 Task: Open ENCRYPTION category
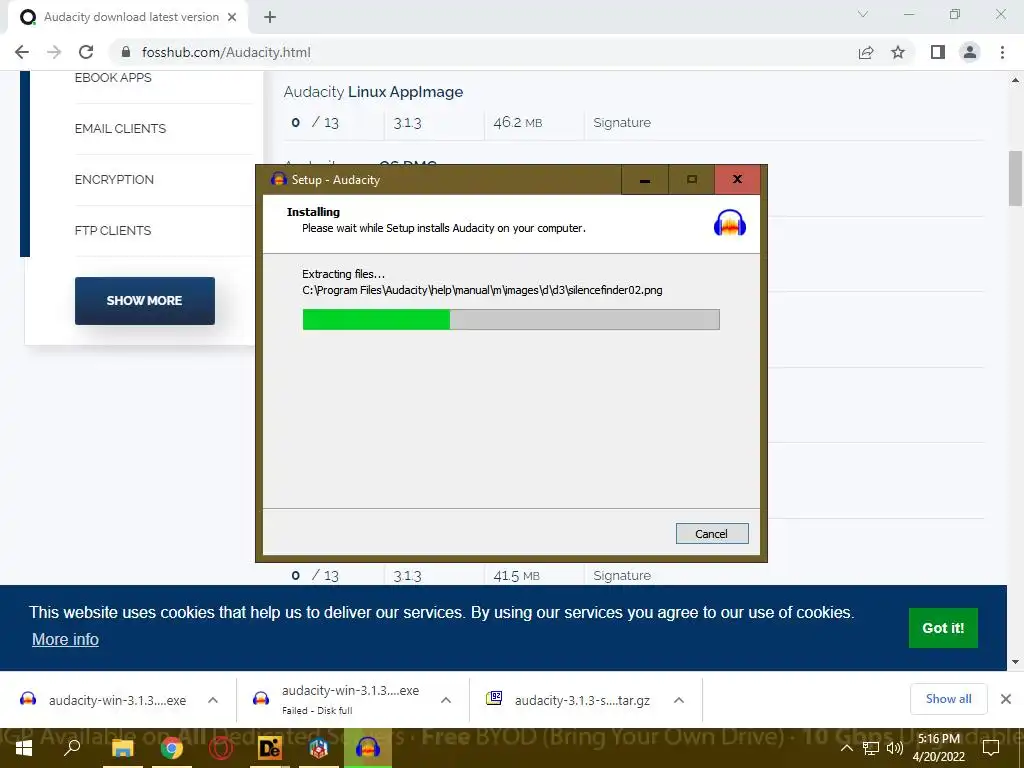tap(114, 180)
